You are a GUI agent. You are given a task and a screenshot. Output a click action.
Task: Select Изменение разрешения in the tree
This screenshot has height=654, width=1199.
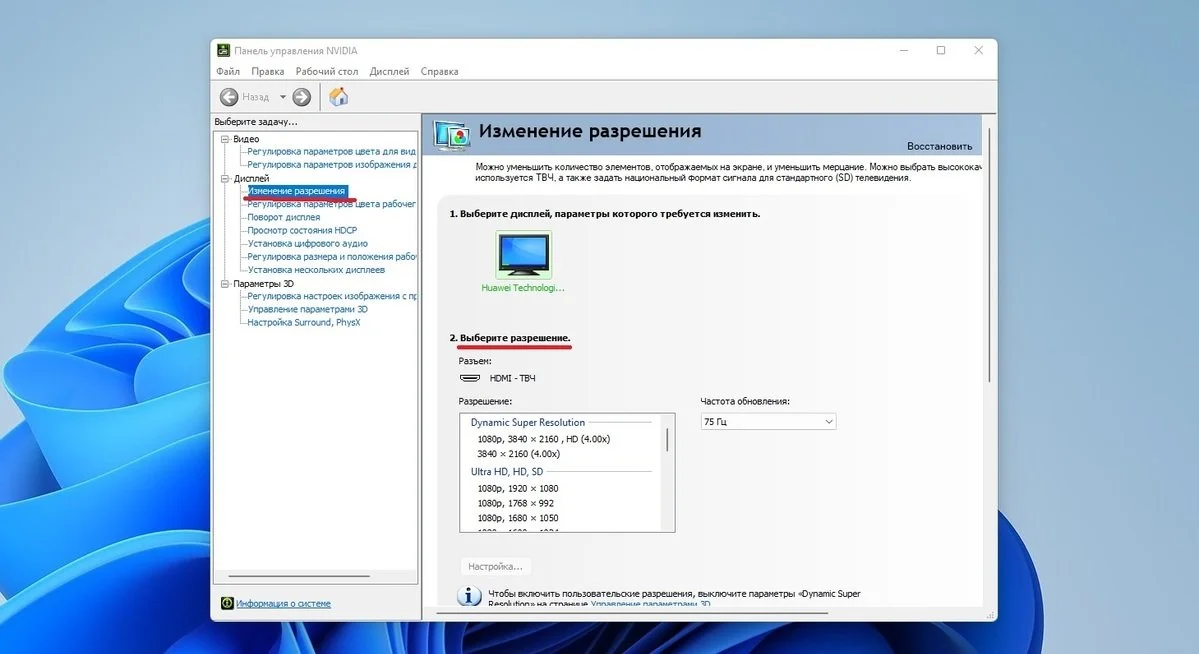coord(297,191)
